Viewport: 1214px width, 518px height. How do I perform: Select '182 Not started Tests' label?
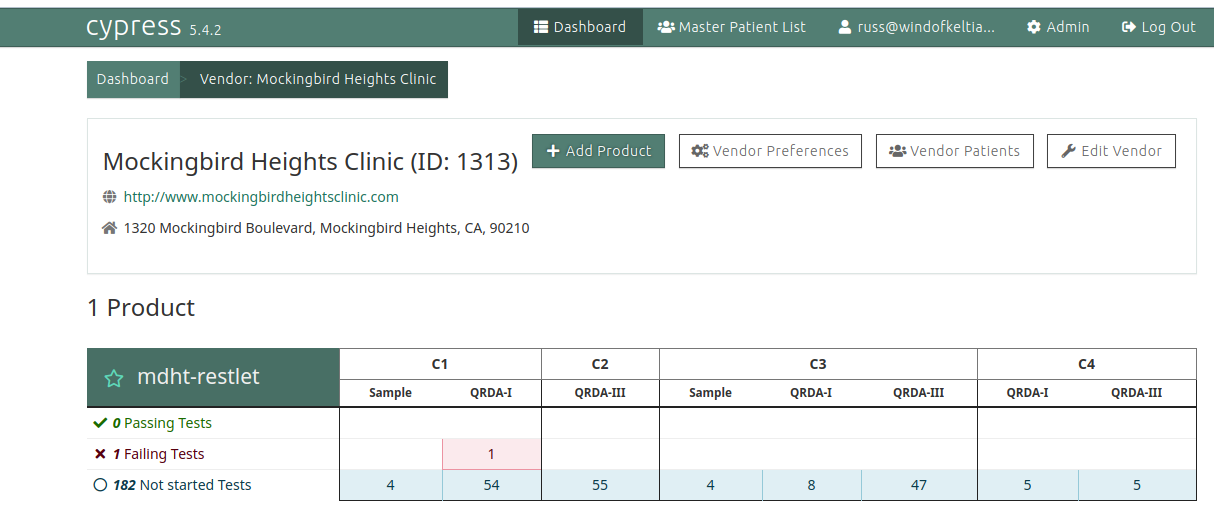[x=182, y=485]
